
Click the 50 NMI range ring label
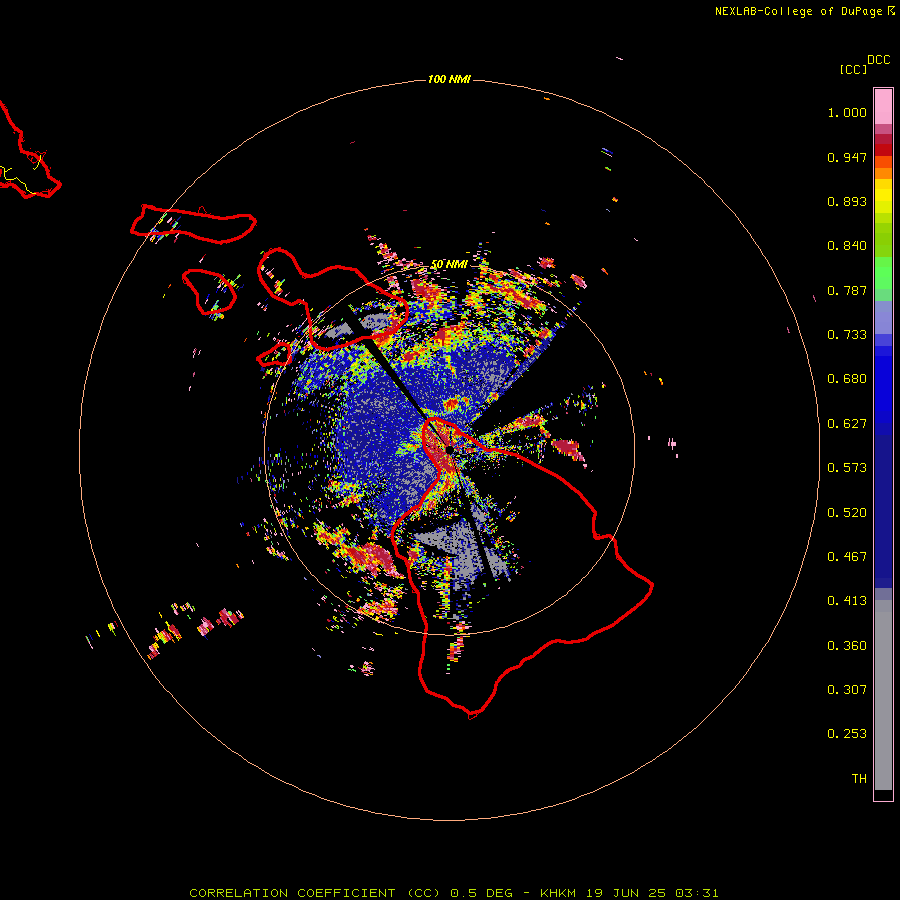[449, 265]
